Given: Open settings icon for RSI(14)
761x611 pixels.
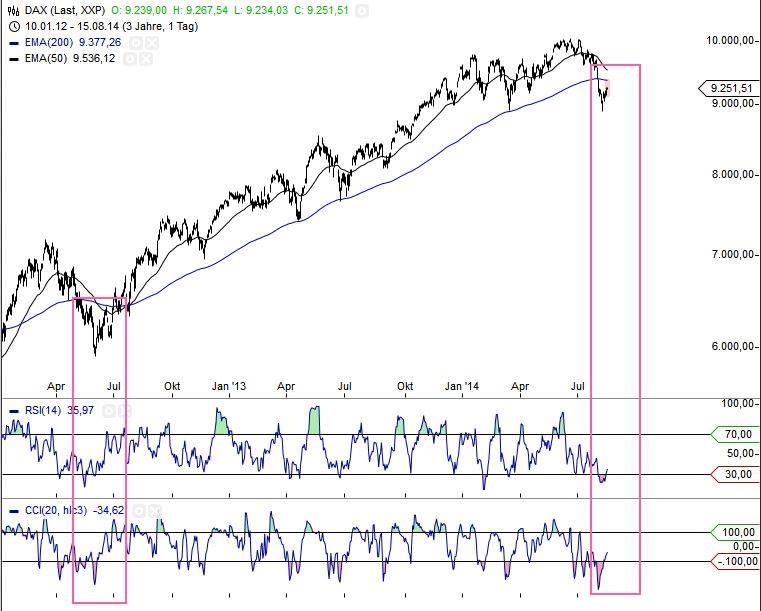Looking at the screenshot, I should point(109,411).
